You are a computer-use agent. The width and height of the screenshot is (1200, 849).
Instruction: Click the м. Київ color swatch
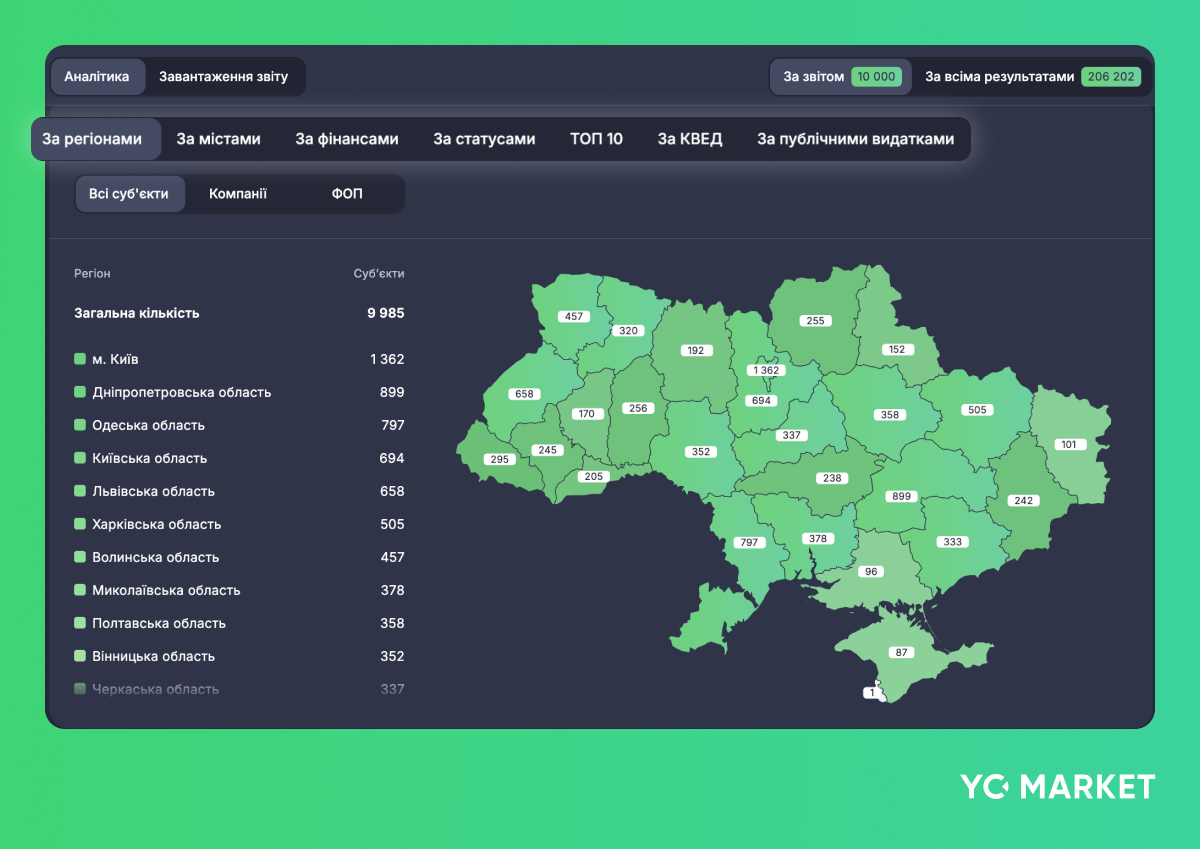click(80, 359)
